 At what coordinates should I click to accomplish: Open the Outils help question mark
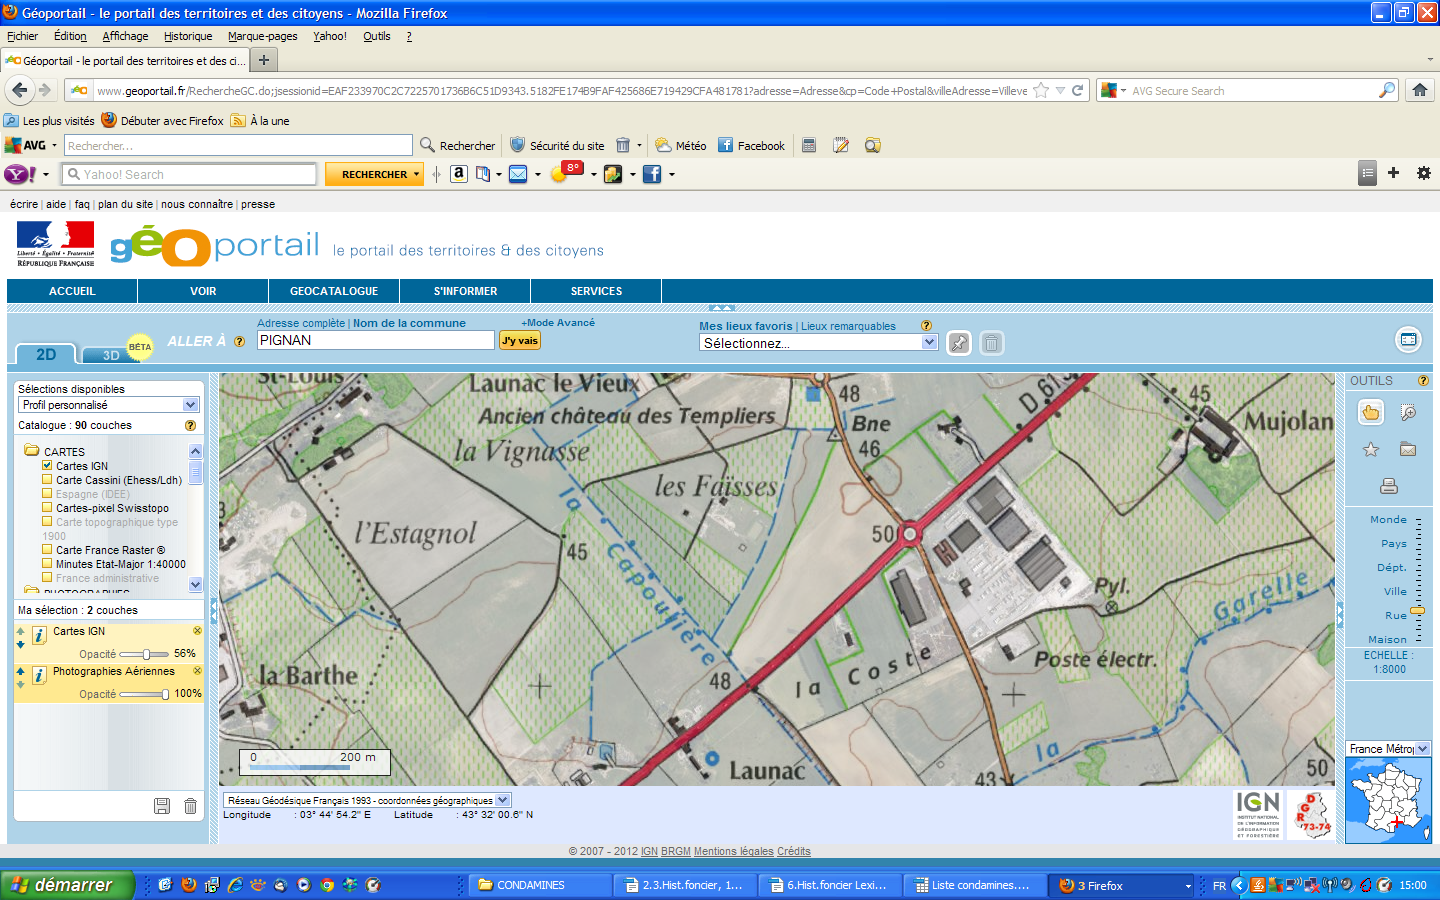pos(1423,381)
